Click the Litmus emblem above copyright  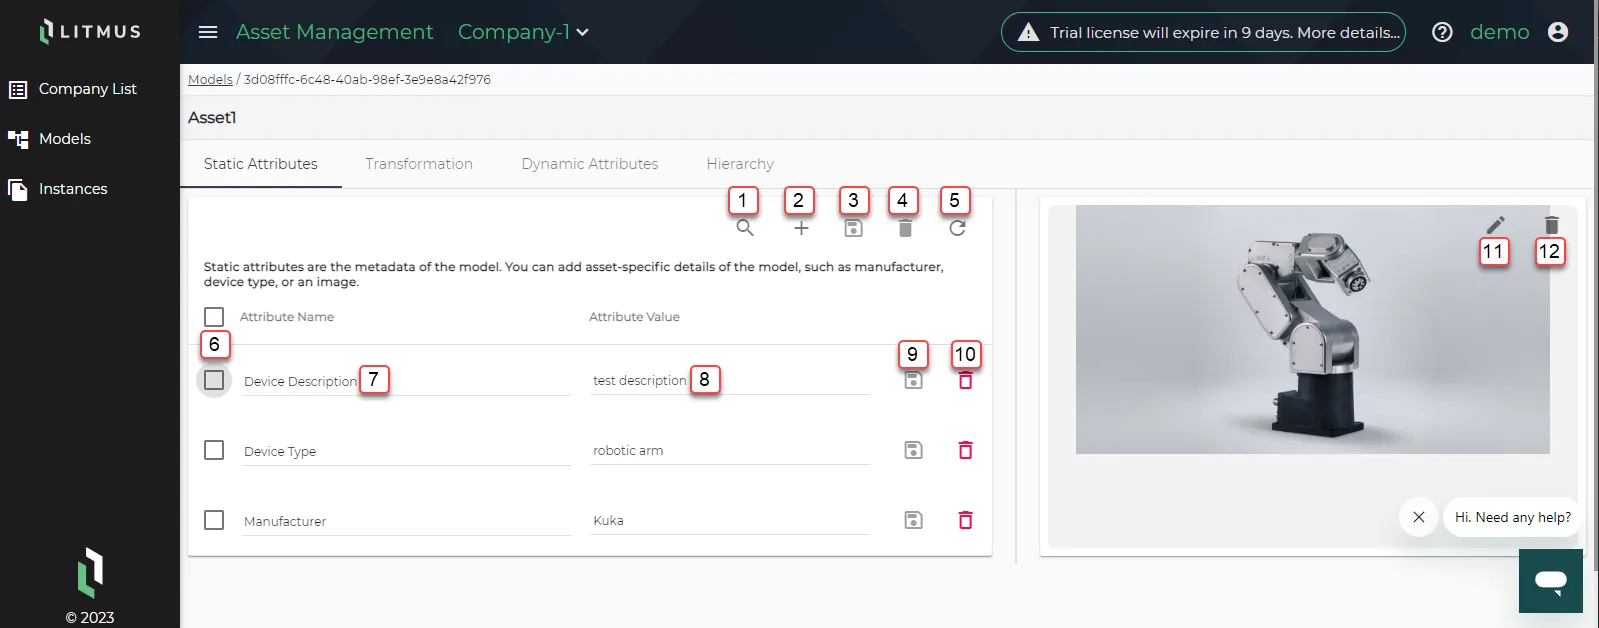(90, 573)
